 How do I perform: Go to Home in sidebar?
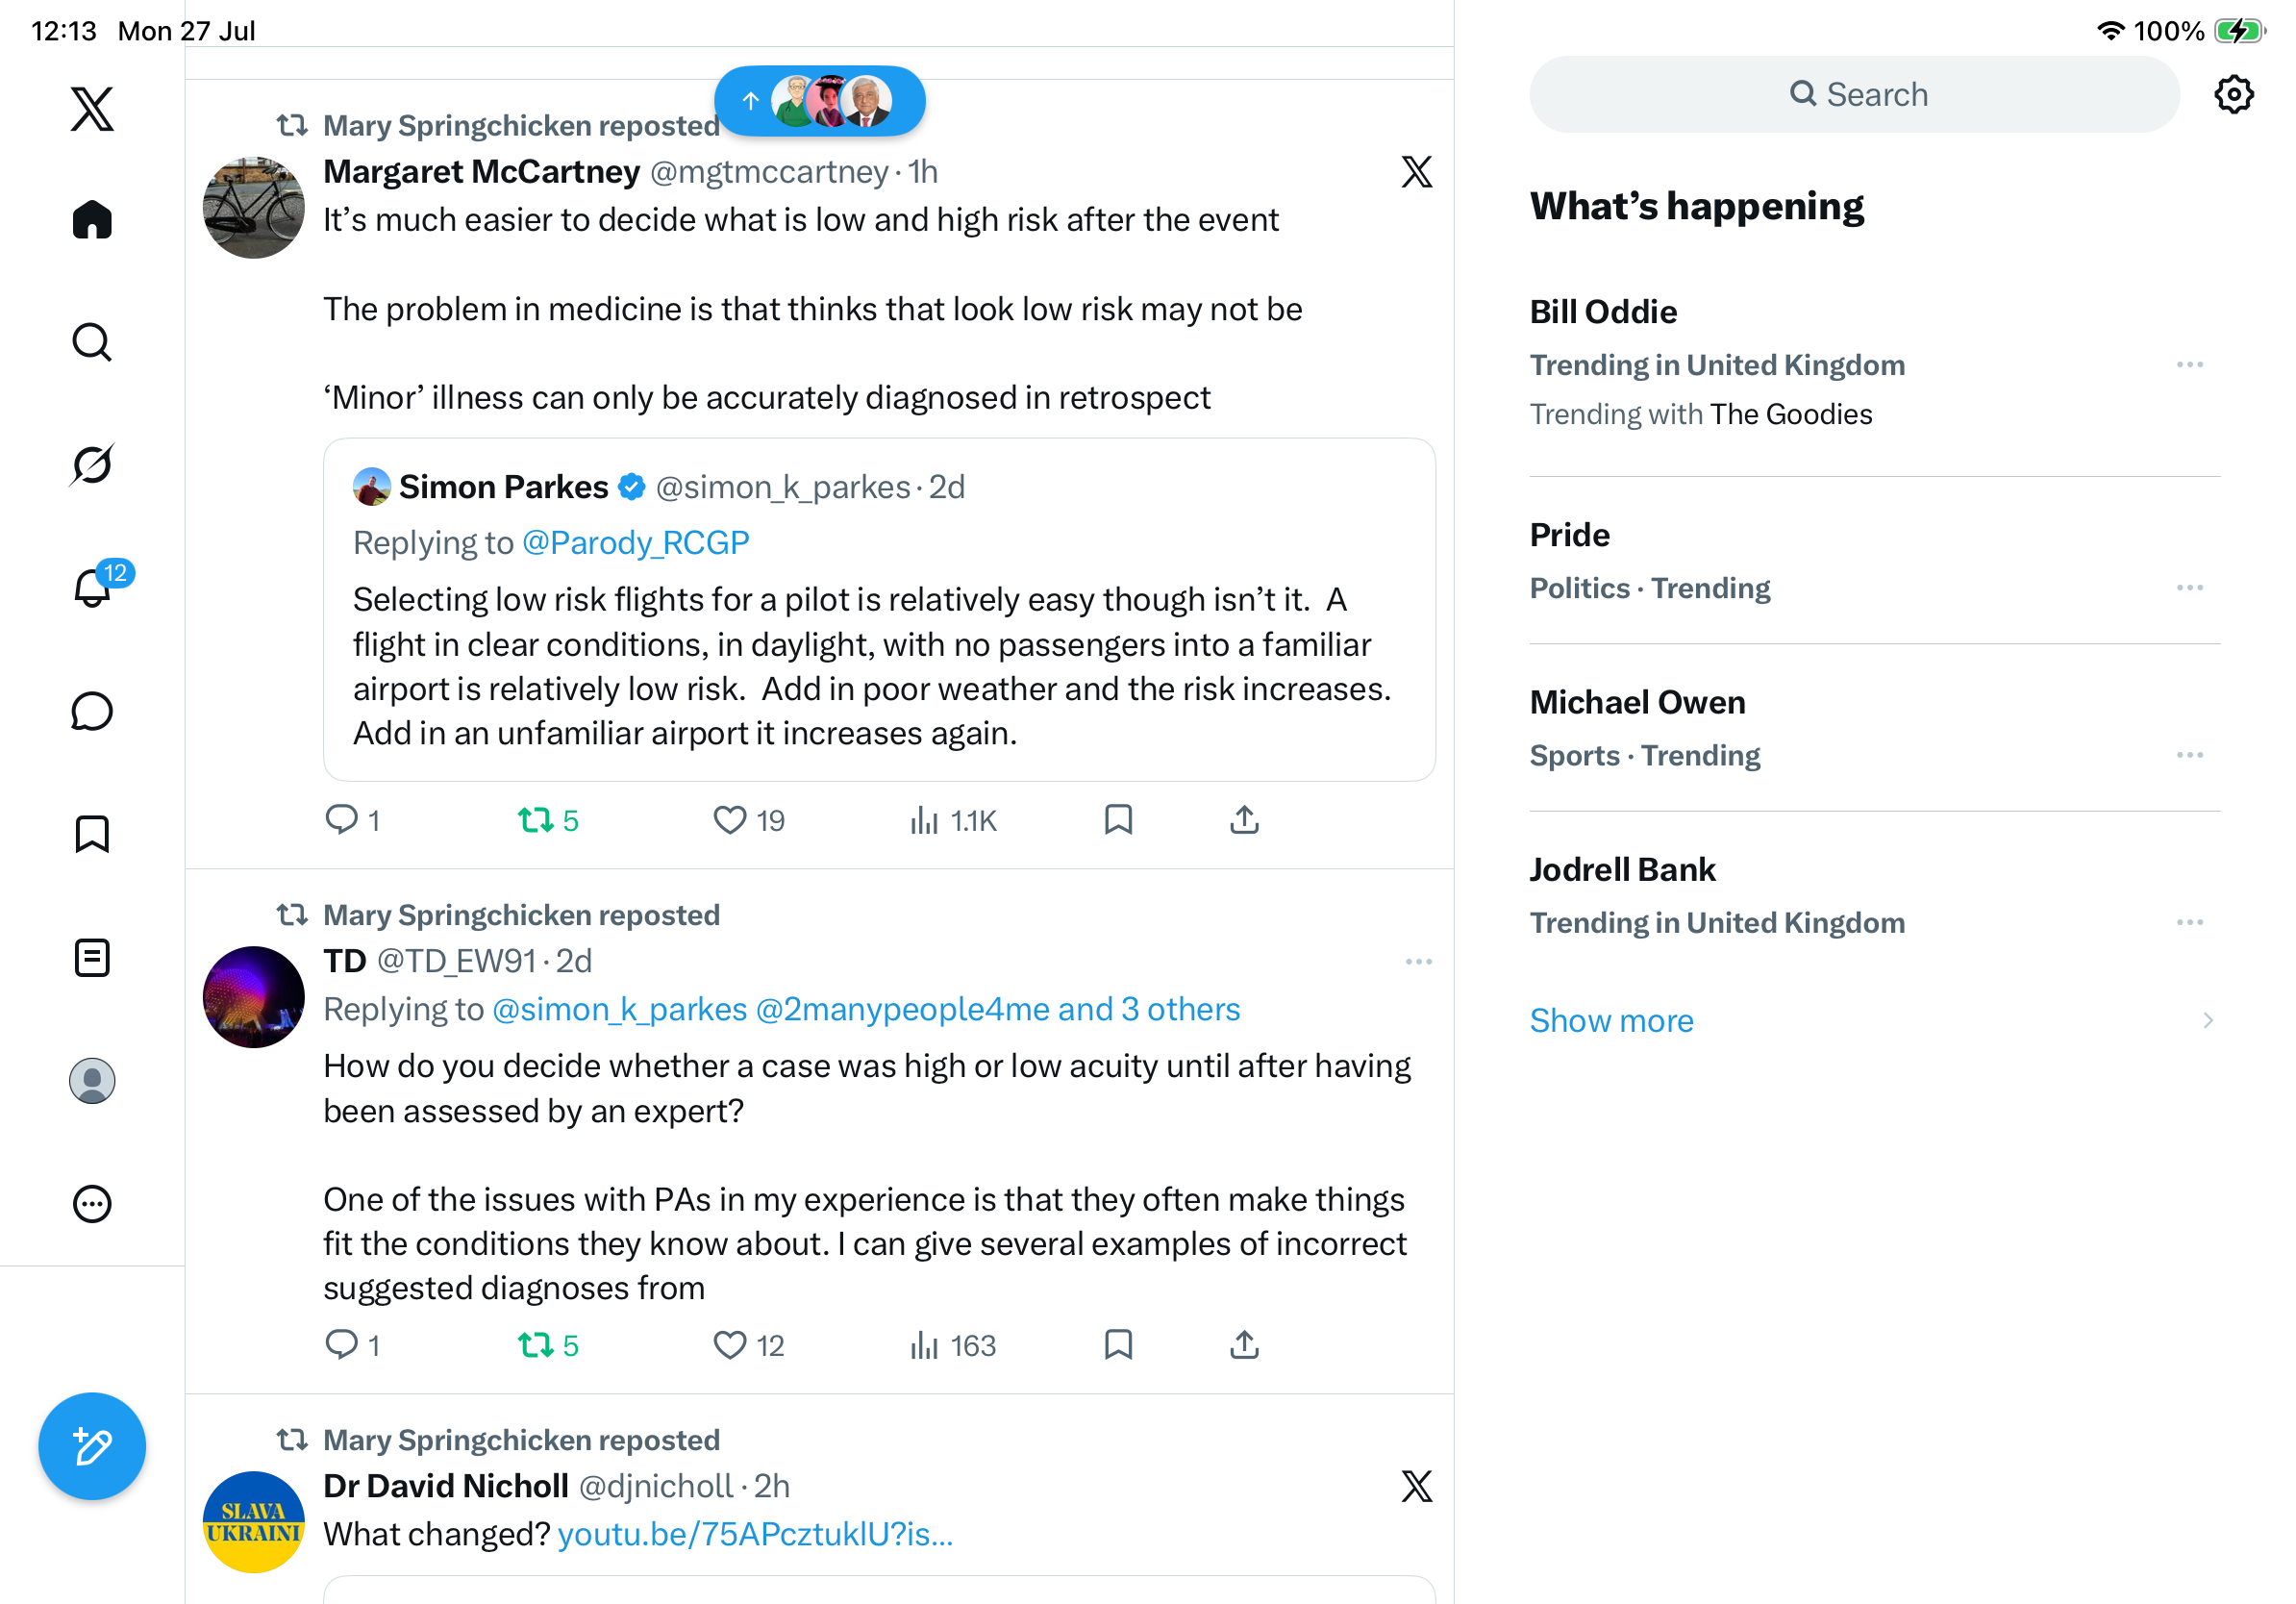[92, 219]
